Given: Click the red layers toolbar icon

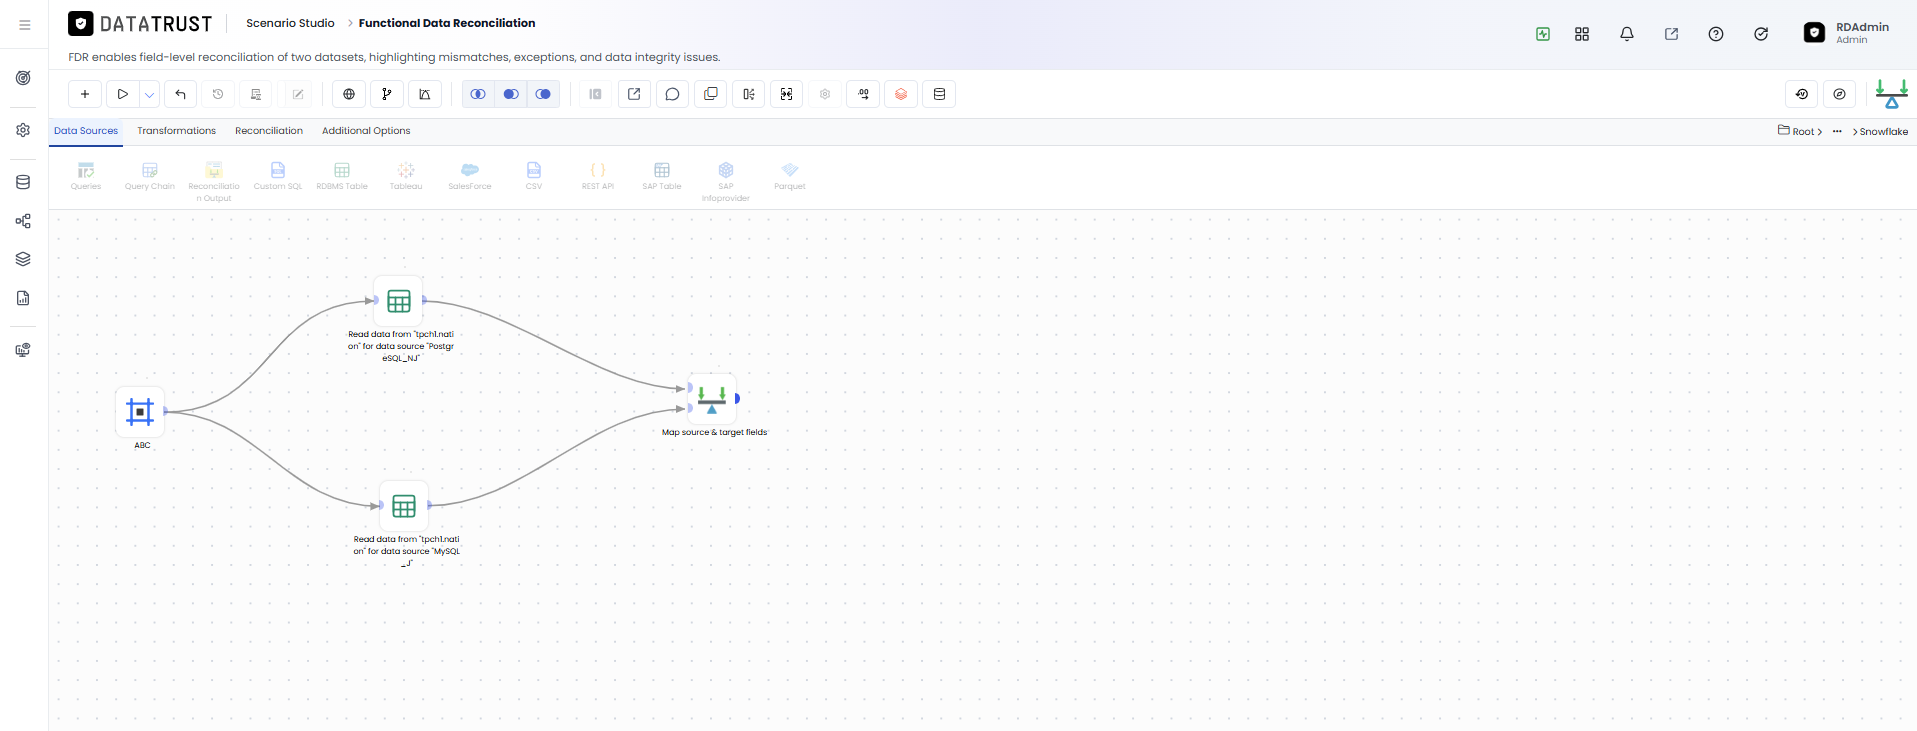Looking at the screenshot, I should (x=901, y=94).
